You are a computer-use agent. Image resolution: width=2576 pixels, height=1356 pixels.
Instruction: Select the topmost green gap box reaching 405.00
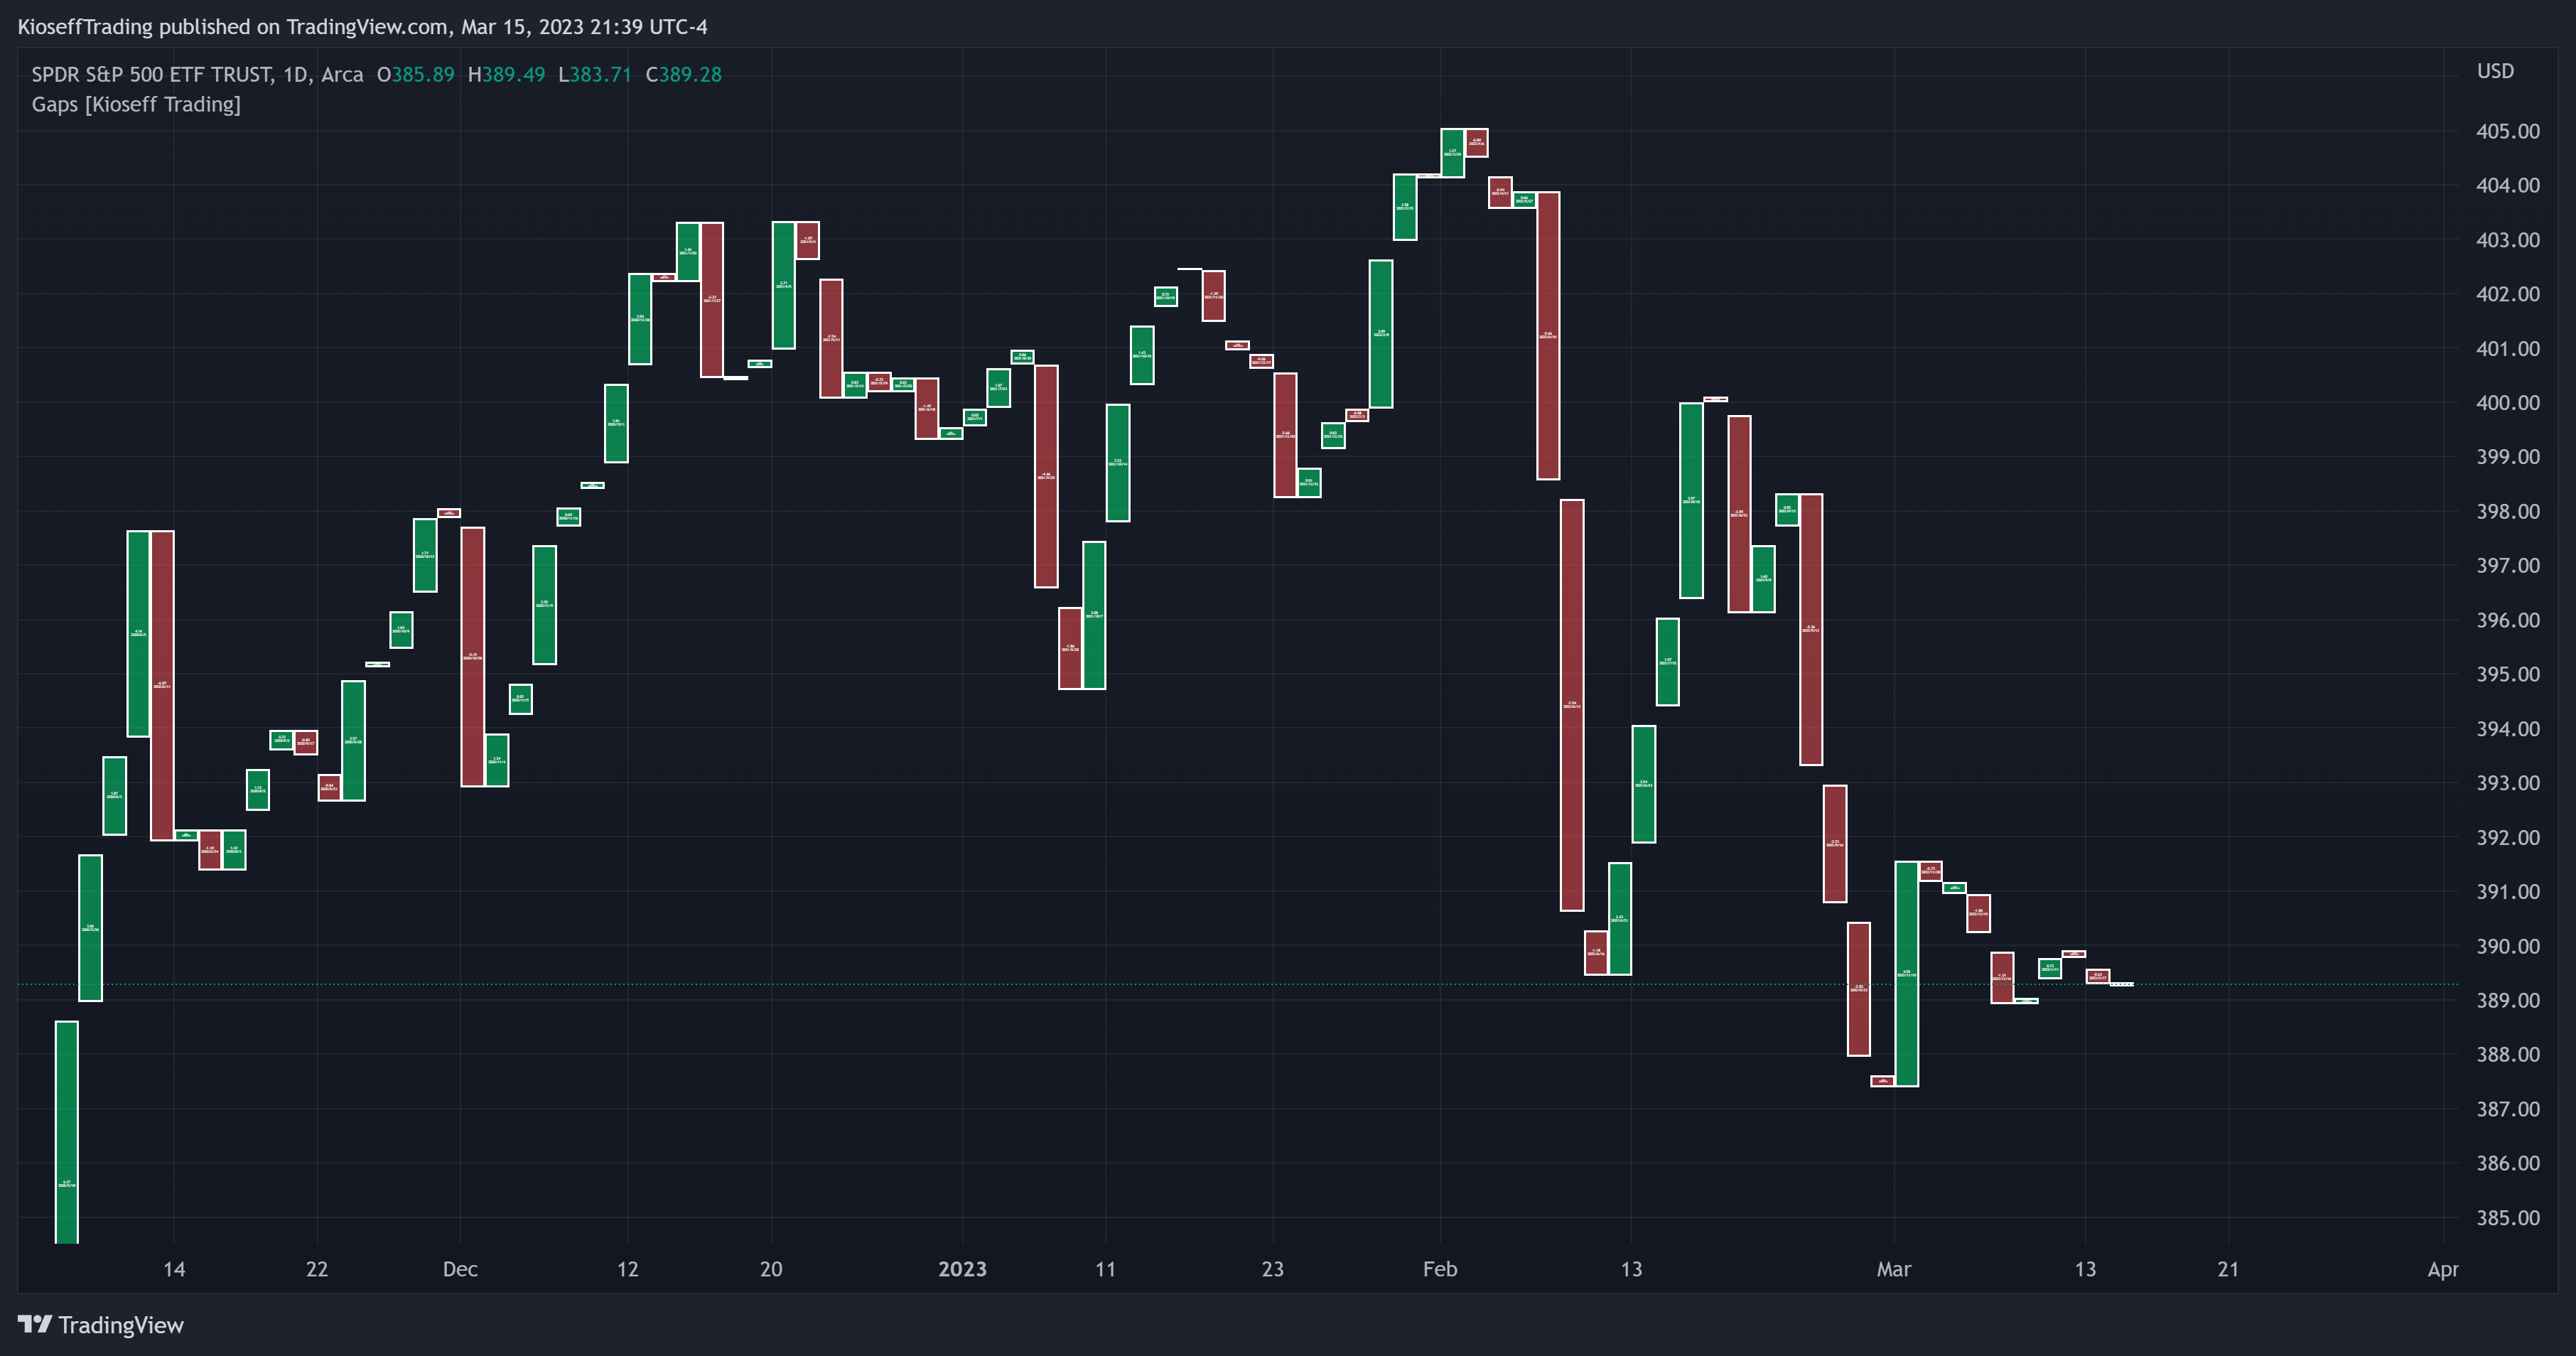(x=1453, y=153)
